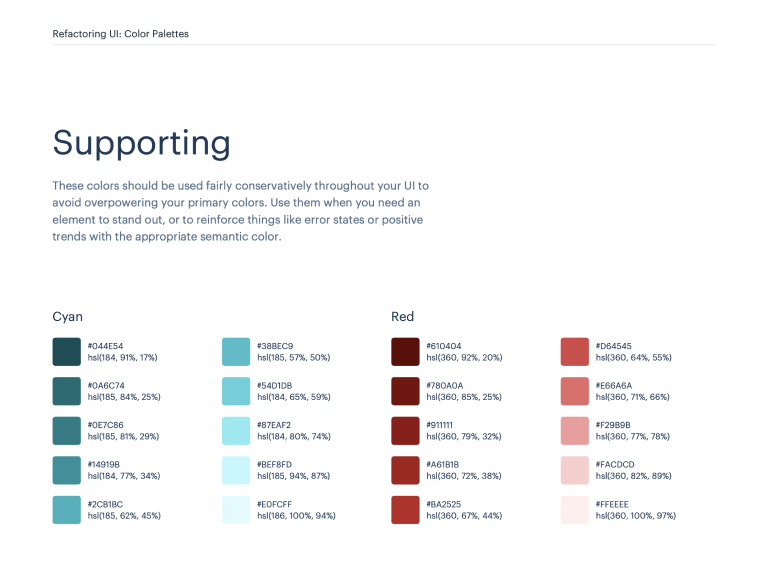
Task: Select the red swatch #D64545
Action: tap(575, 352)
